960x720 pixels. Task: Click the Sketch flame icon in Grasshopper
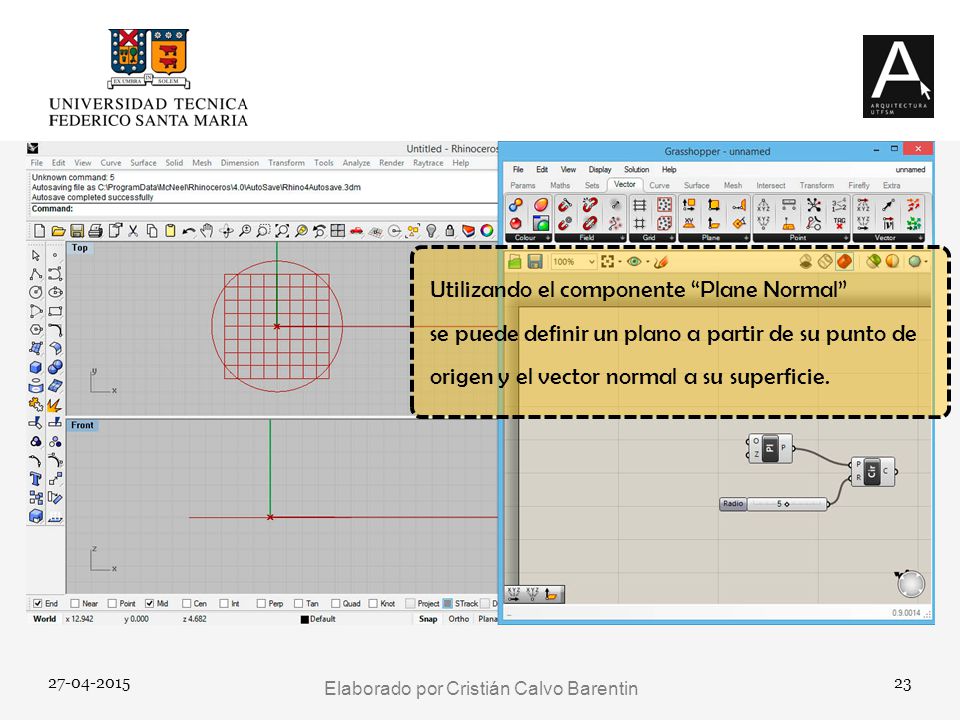coord(661,262)
